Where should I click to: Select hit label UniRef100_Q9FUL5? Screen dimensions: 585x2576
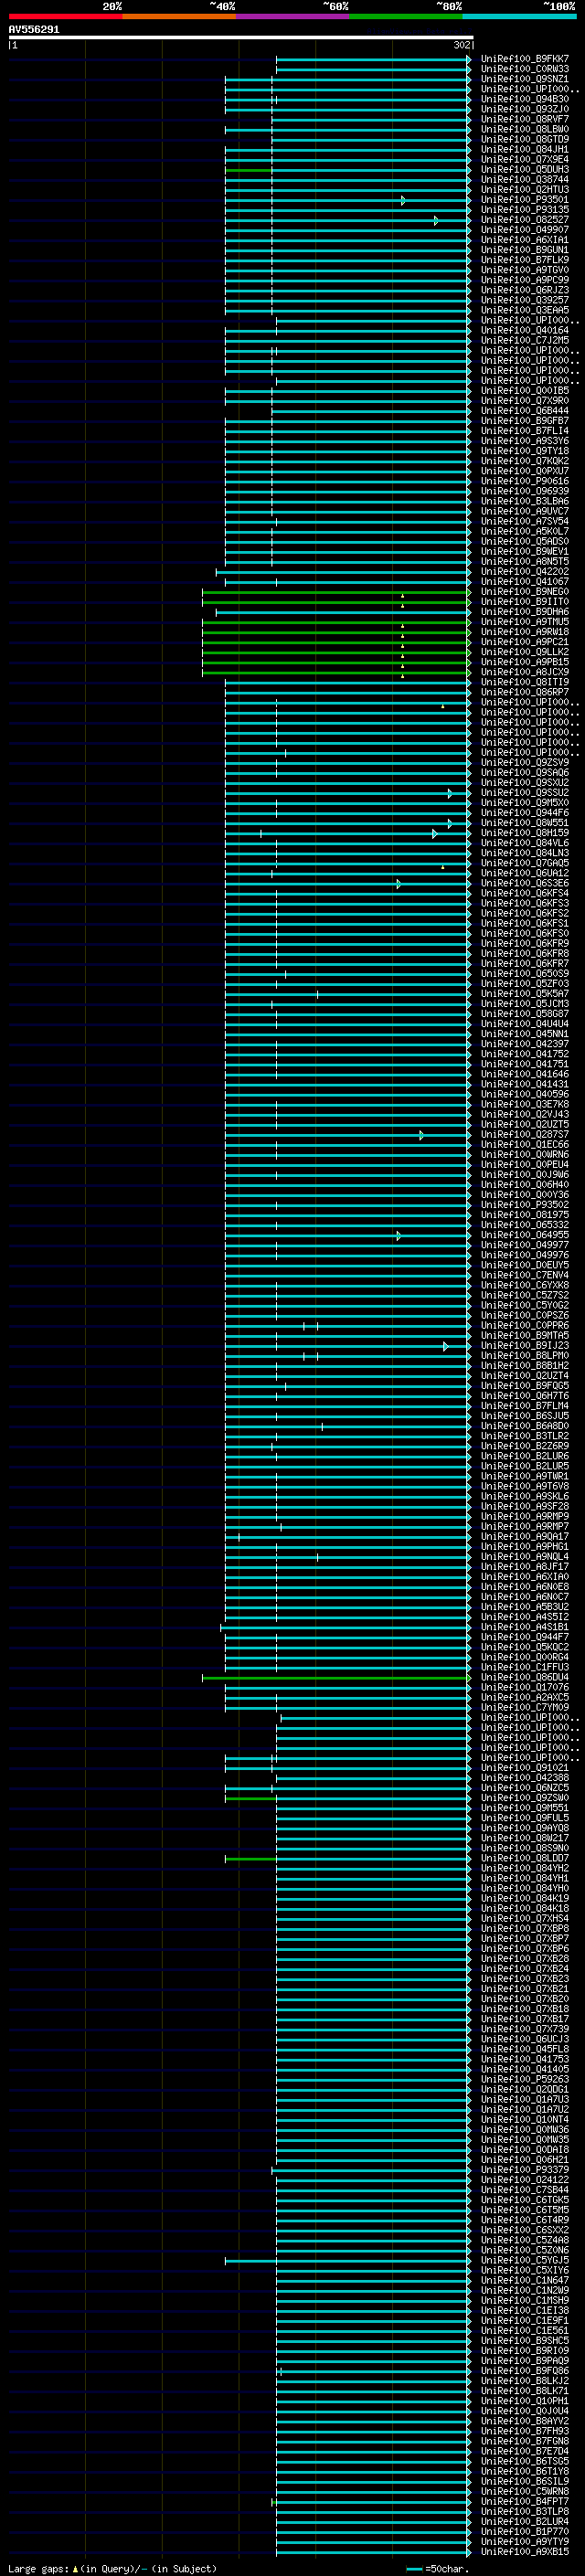click(x=525, y=1818)
